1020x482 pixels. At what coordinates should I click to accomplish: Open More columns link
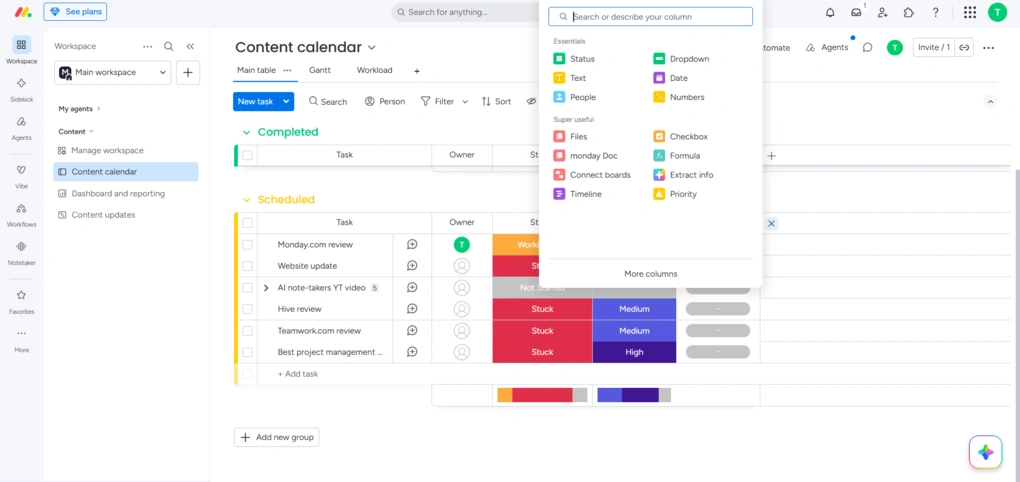pos(651,274)
